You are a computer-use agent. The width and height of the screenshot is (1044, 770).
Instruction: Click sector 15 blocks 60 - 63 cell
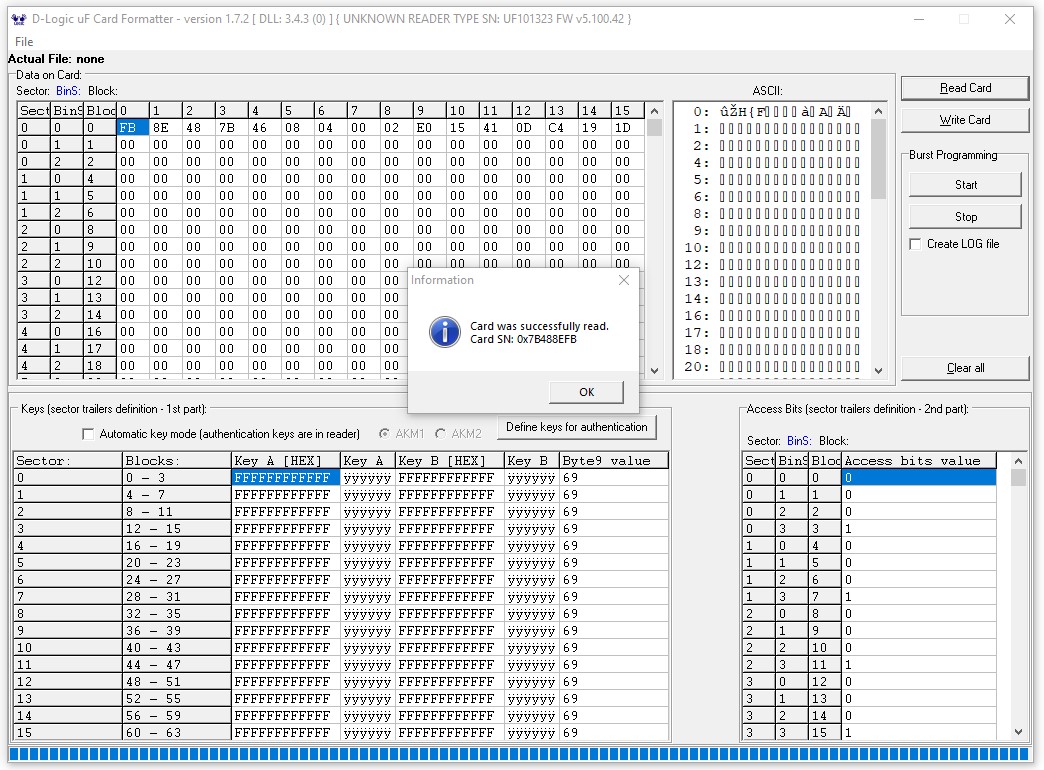[x=176, y=733]
